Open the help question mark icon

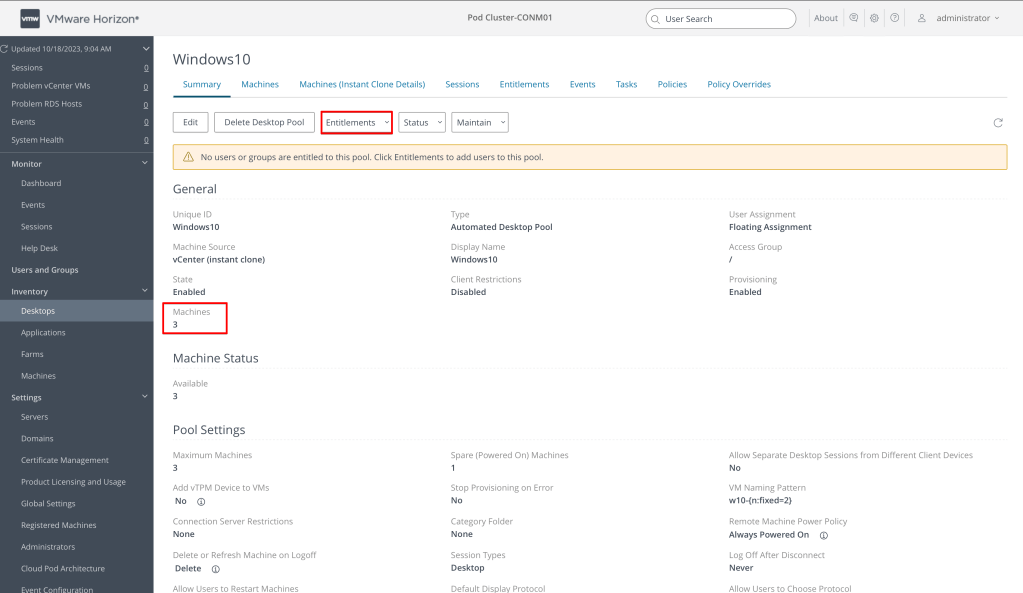(x=897, y=18)
